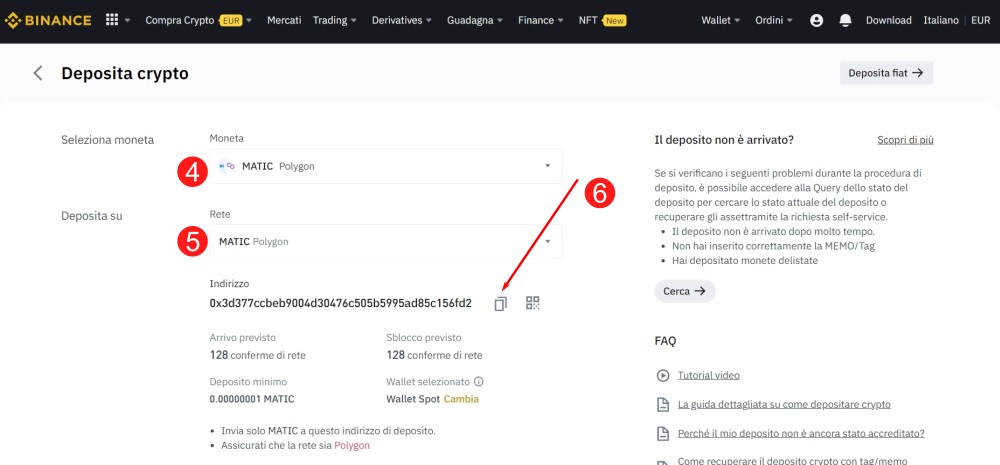
Task: Open La guida dettagliata su come depositare link
Action: coord(784,404)
